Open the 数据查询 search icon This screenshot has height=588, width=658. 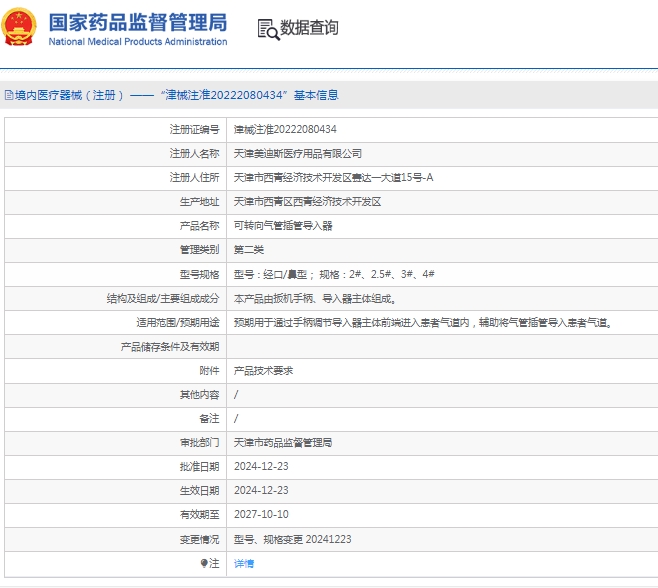click(x=268, y=29)
